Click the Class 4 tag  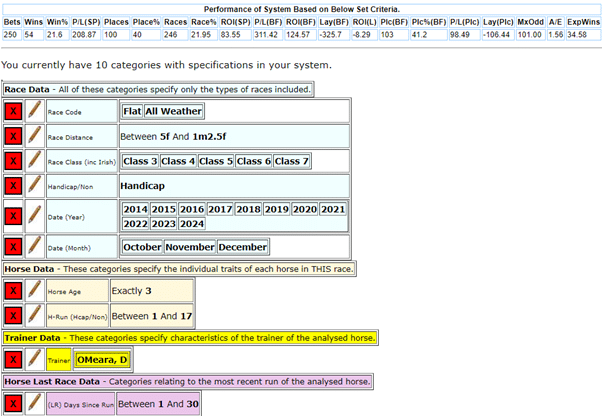pos(178,161)
